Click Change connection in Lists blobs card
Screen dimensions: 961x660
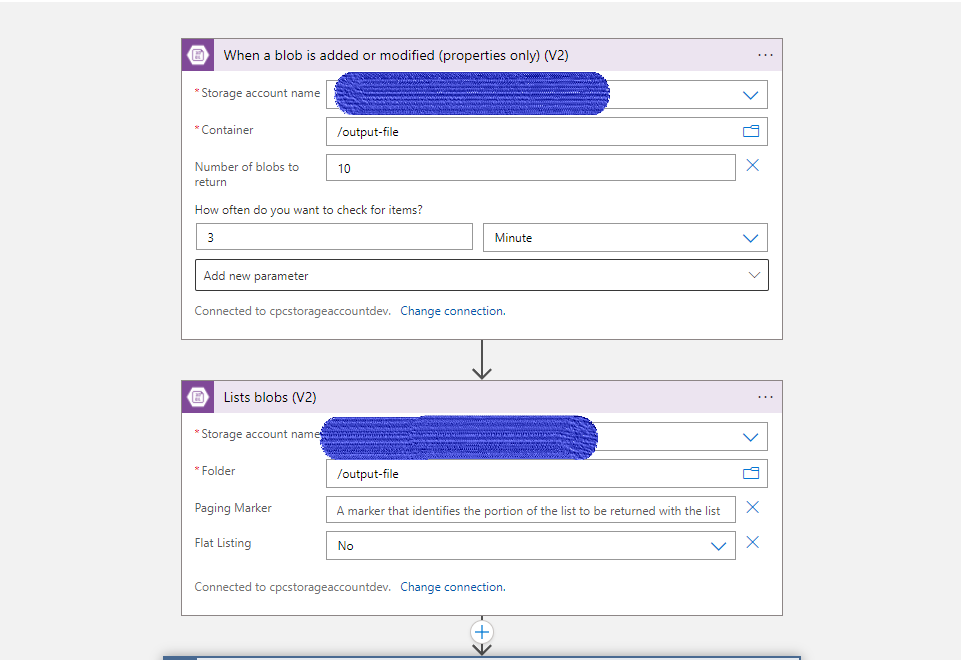pyautogui.click(x=453, y=587)
